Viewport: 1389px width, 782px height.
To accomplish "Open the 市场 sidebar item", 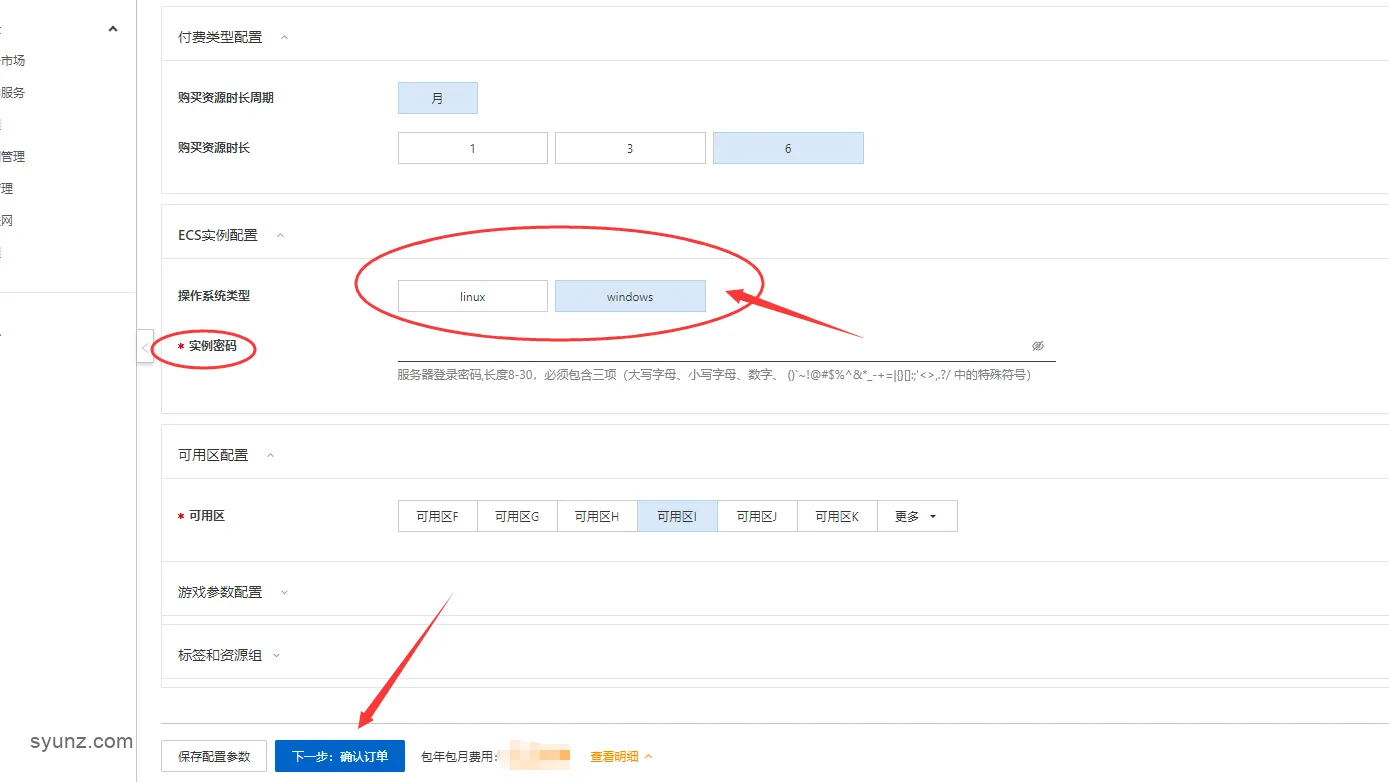I will (13, 60).
